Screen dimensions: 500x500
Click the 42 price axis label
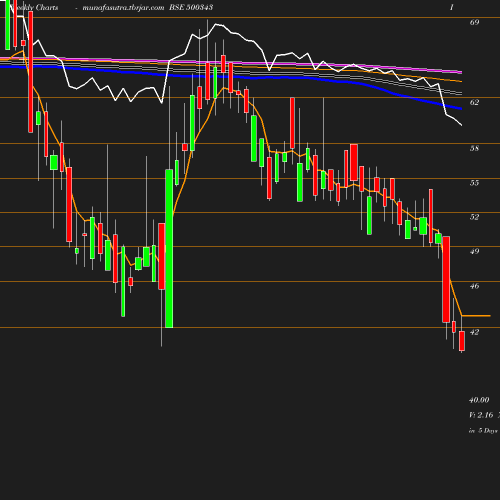474,332
